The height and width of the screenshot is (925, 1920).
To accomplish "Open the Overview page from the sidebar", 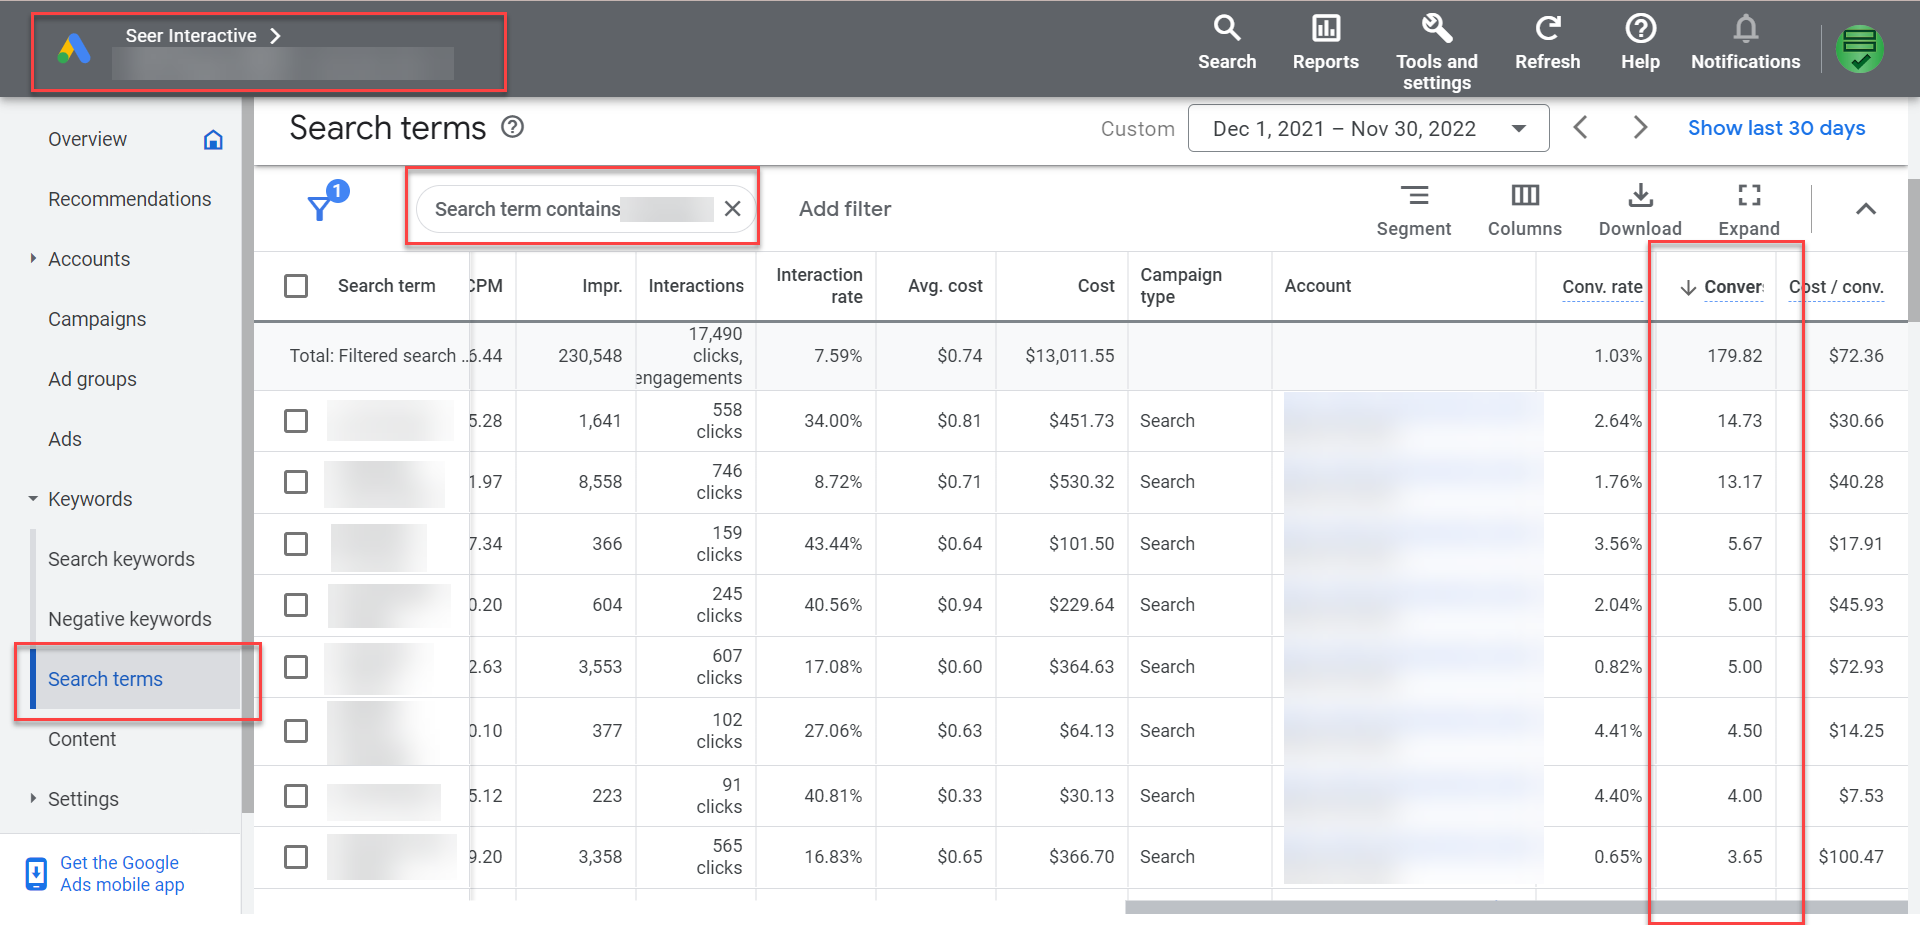I will pos(87,139).
